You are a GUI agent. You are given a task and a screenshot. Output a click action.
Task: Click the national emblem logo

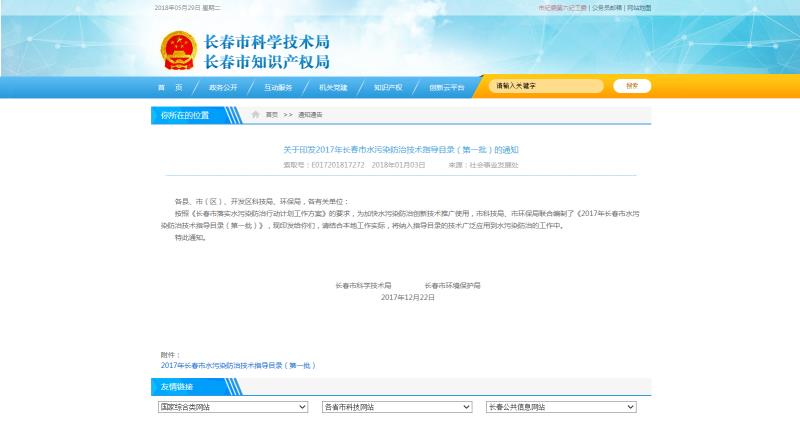pyautogui.click(x=178, y=50)
